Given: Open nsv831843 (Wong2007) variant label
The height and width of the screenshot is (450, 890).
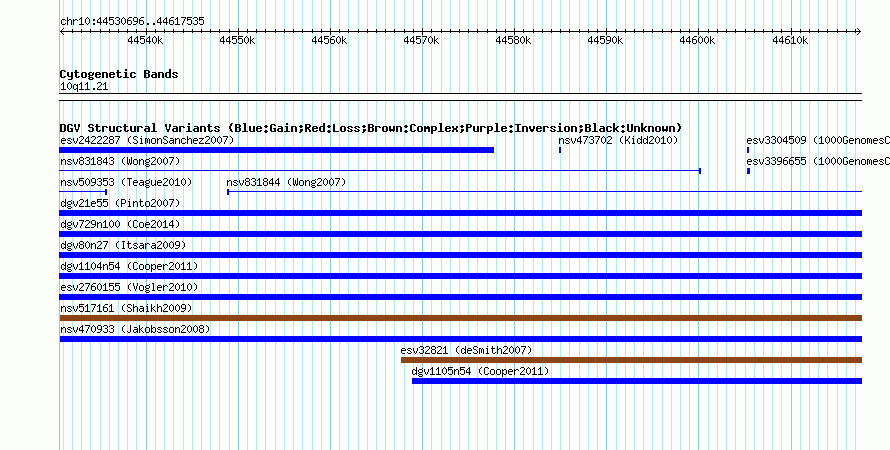Looking at the screenshot, I should click(x=120, y=161).
